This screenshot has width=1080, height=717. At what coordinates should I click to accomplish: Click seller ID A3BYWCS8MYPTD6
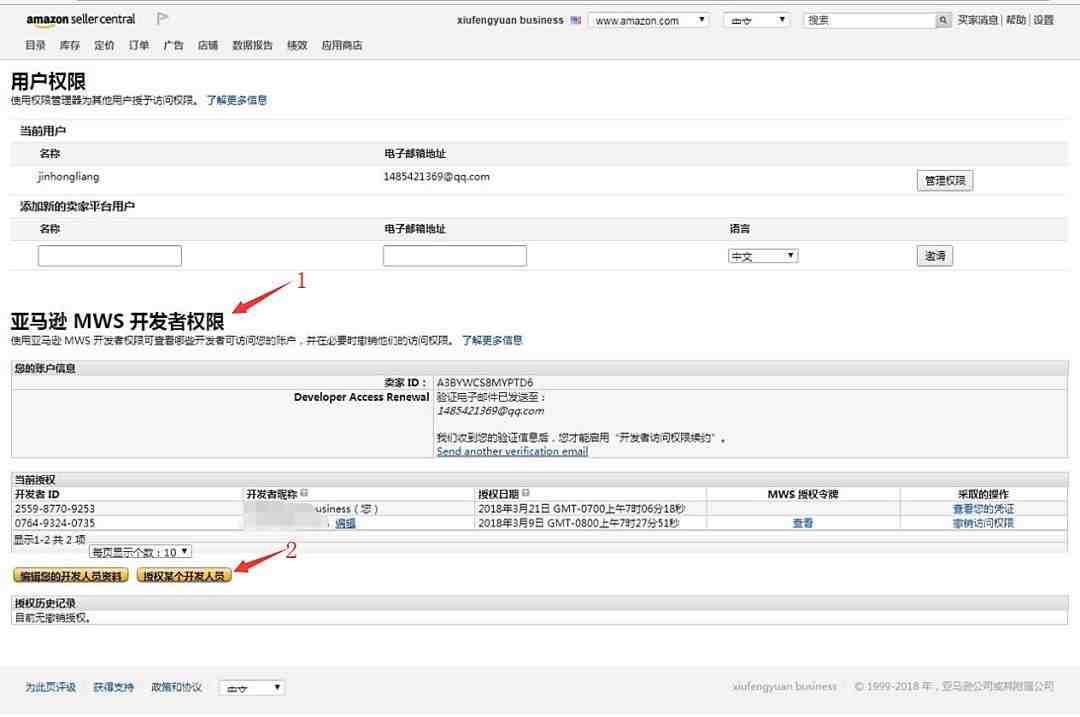coord(485,382)
